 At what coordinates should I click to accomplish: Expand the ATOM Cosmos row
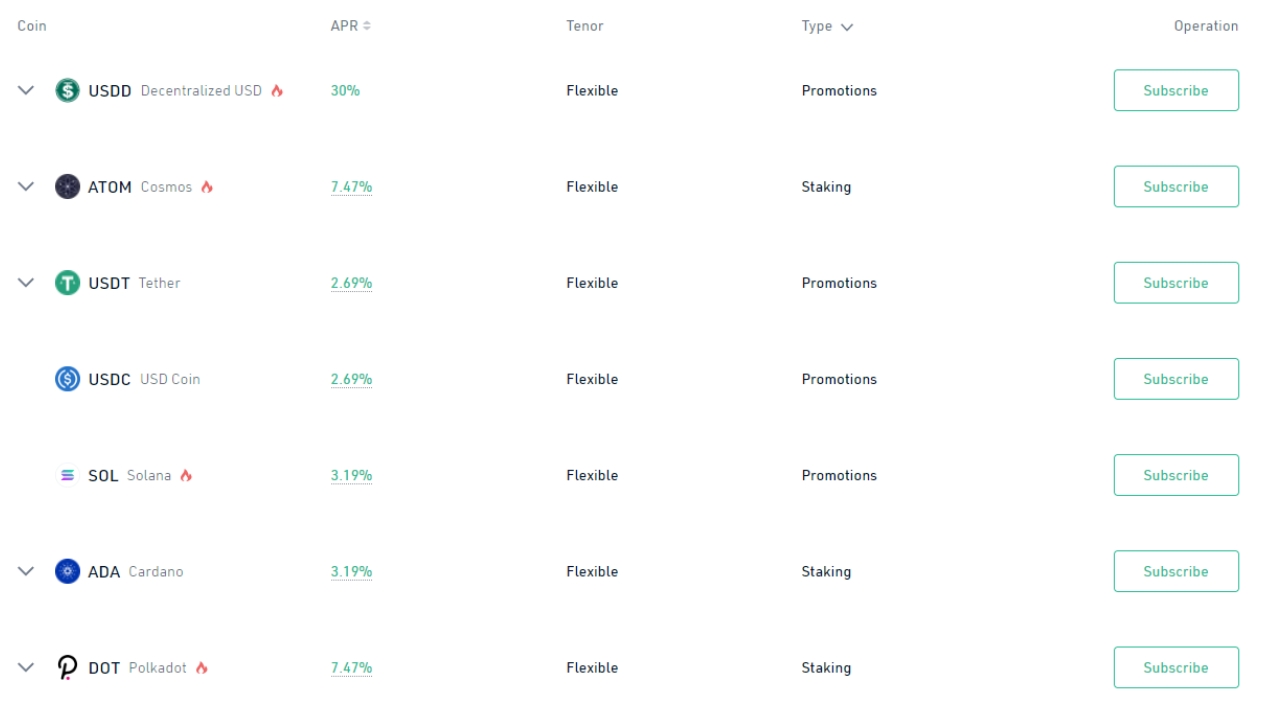click(25, 186)
